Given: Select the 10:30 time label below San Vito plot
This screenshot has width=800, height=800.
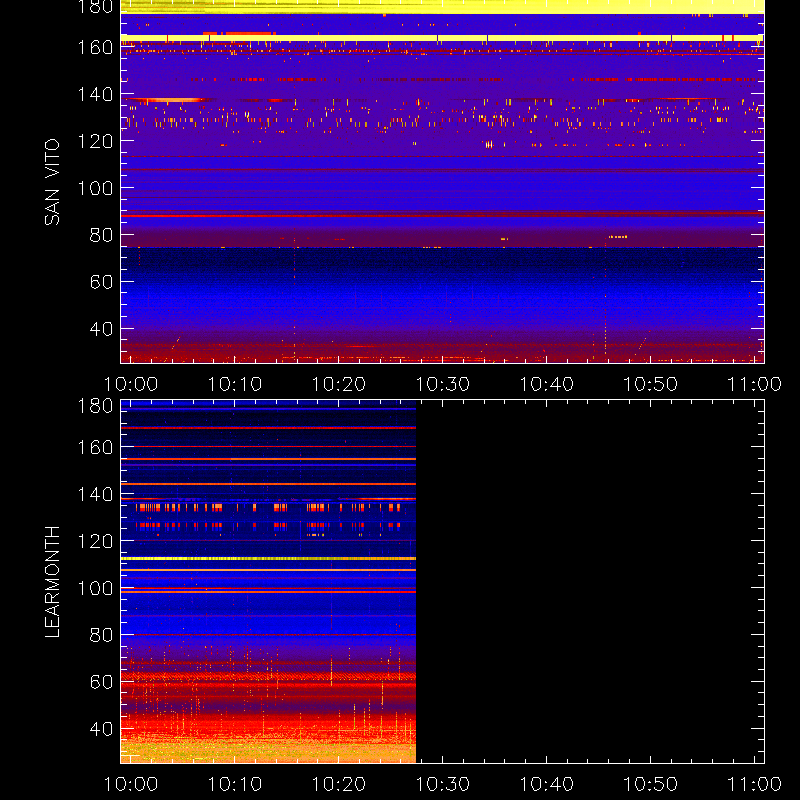Looking at the screenshot, I should (442, 384).
